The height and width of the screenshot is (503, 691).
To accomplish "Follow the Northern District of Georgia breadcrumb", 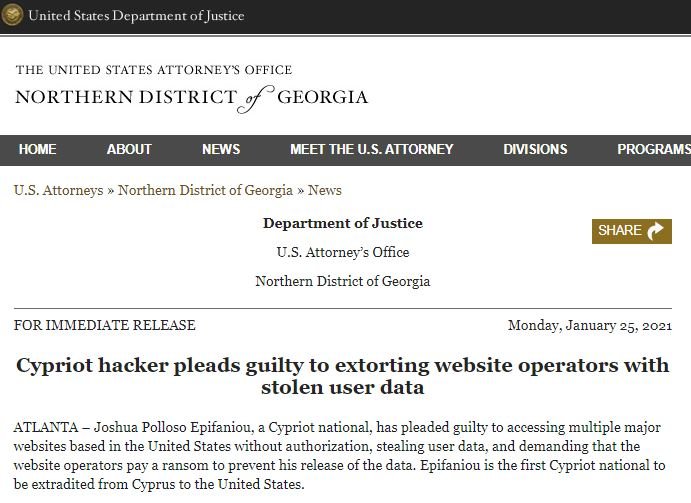I will [205, 190].
